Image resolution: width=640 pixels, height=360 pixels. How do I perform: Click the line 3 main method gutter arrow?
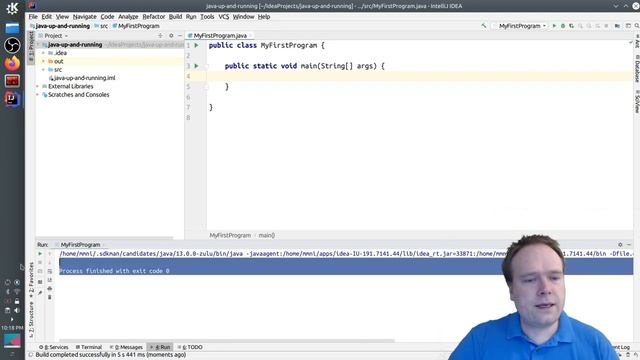pyautogui.click(x=196, y=66)
